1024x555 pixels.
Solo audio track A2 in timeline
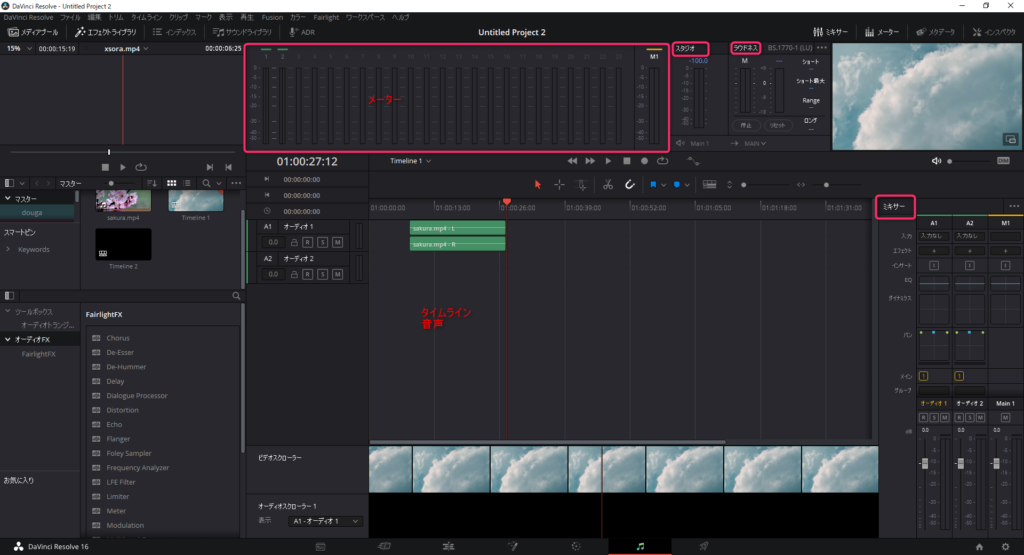323,274
